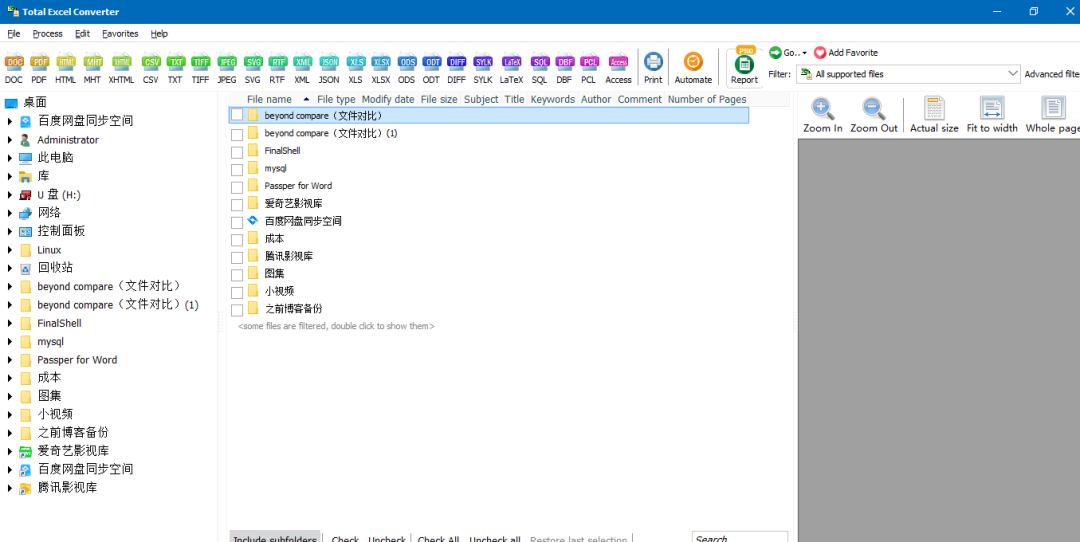The height and width of the screenshot is (542, 1080).
Task: Click Add Favorite button
Action: click(x=846, y=52)
